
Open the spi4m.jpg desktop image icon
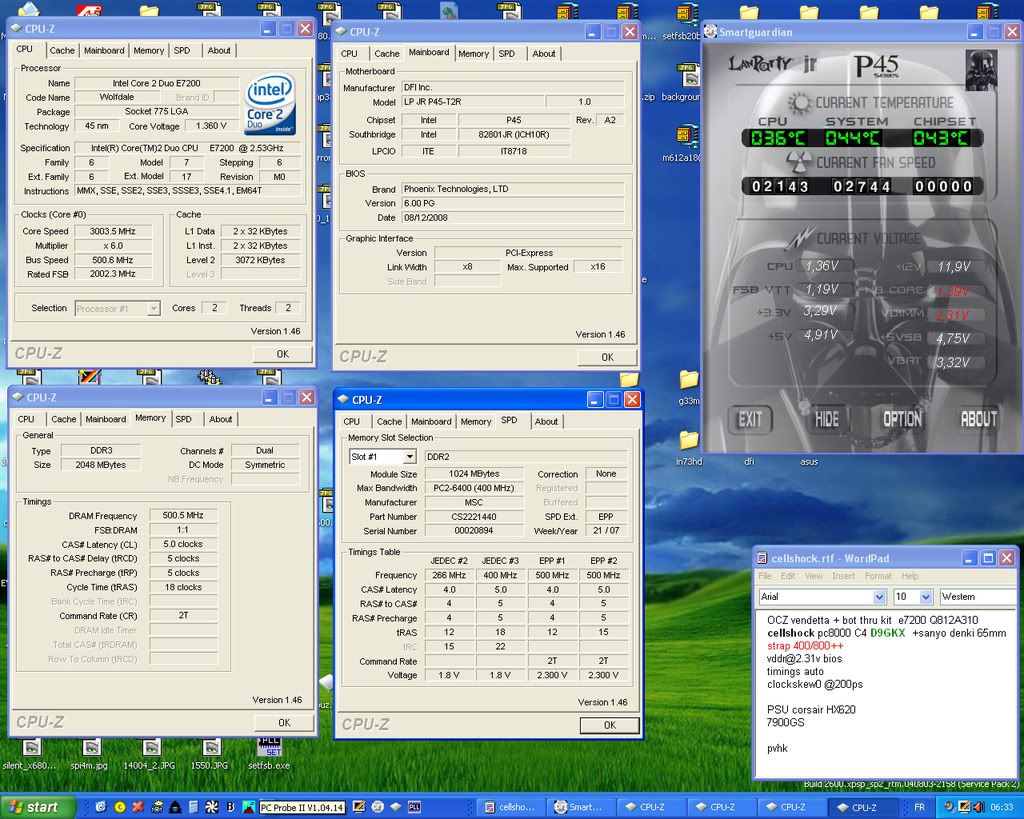(91, 748)
